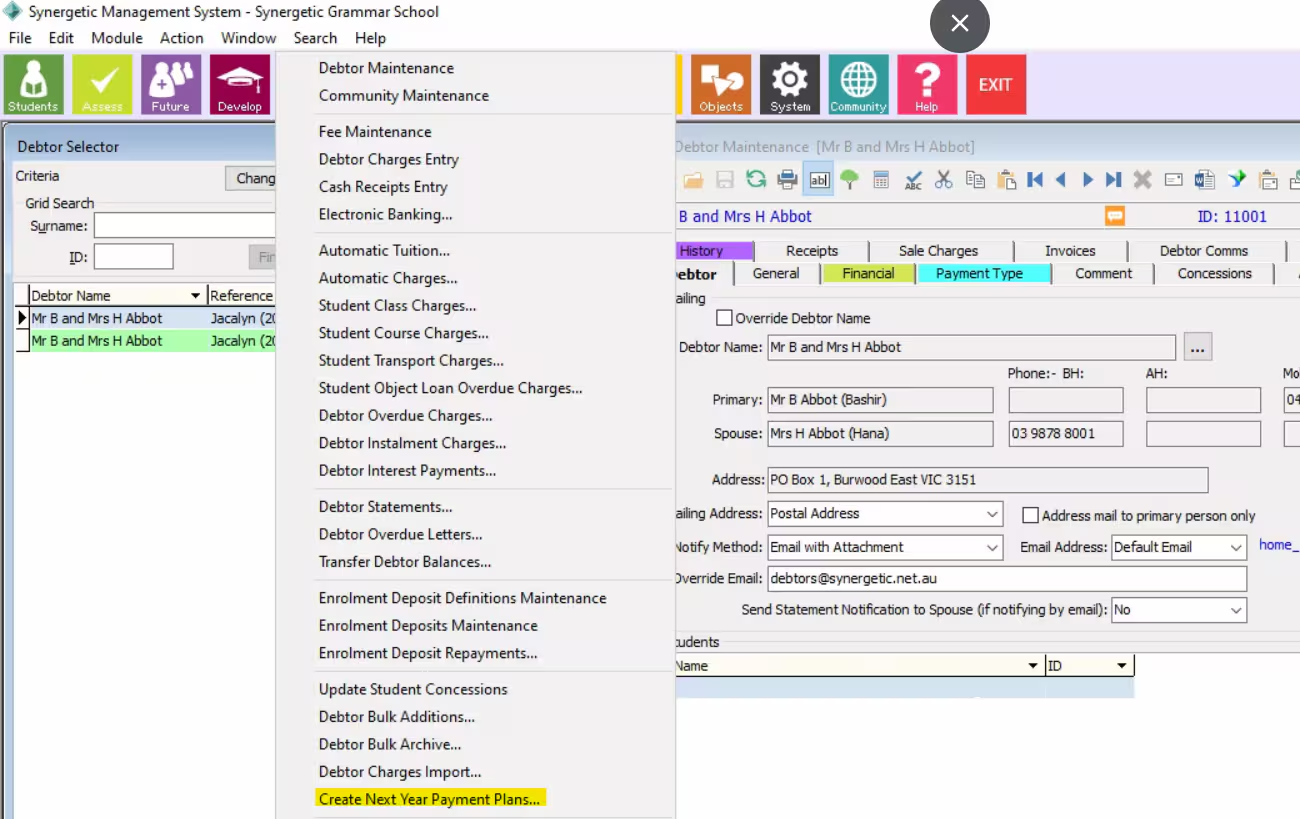Select Automatic Tuition menu entry
The height and width of the screenshot is (819, 1300).
(x=384, y=251)
